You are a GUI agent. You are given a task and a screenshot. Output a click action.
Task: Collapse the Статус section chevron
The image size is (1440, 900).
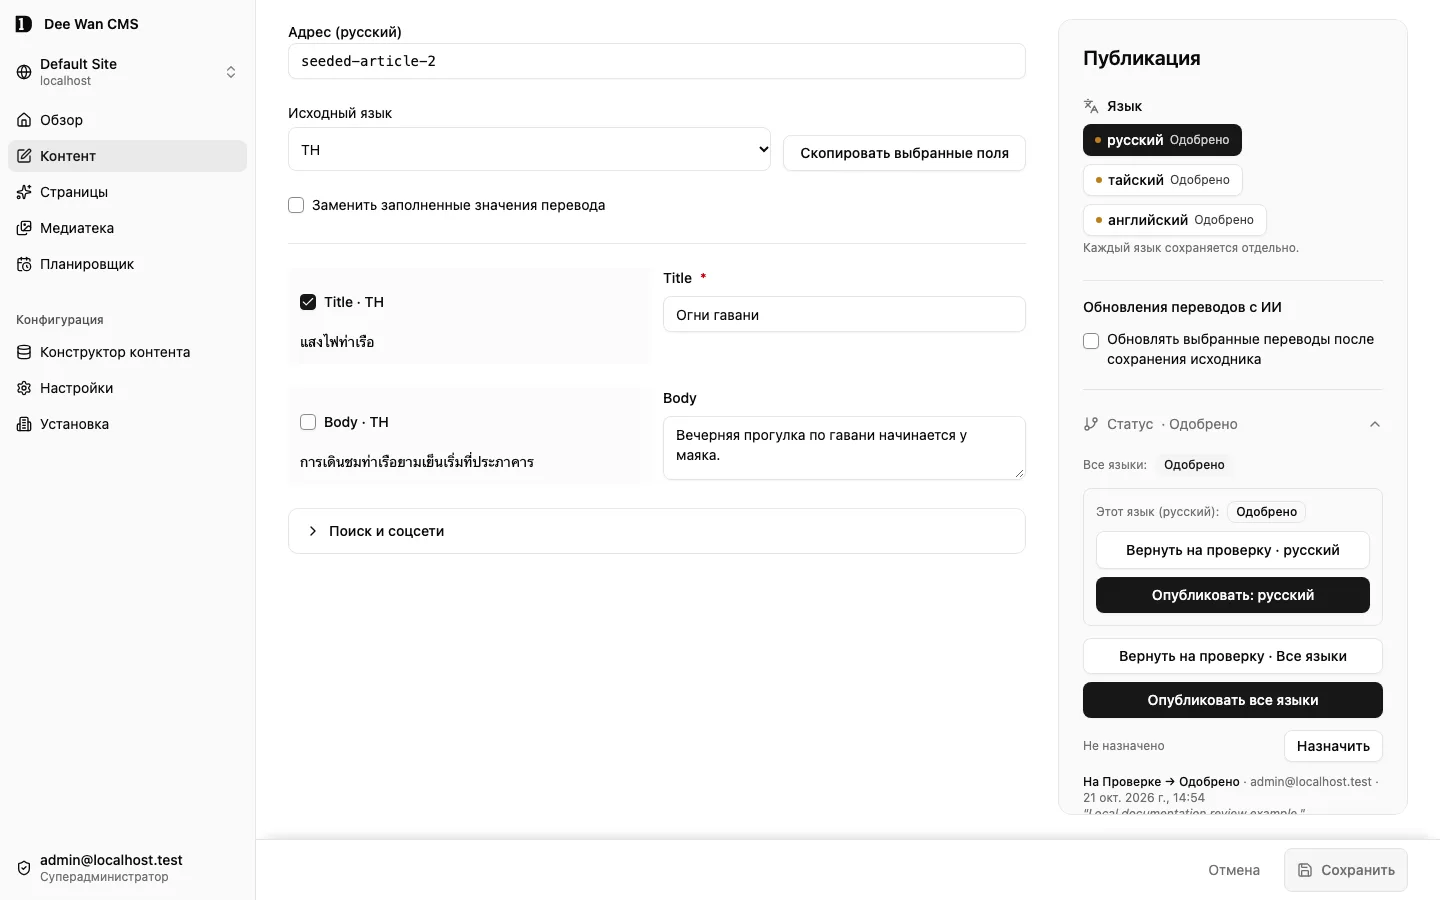(1375, 424)
